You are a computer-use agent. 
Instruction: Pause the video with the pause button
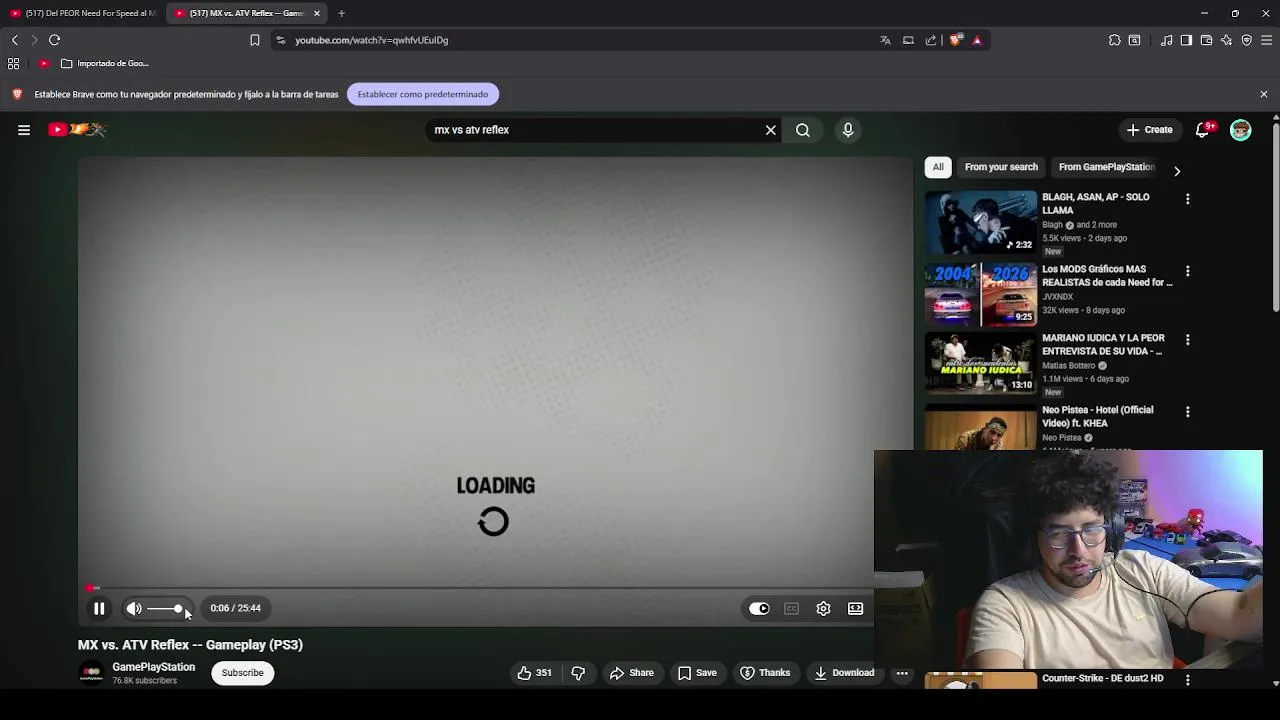pyautogui.click(x=99, y=608)
